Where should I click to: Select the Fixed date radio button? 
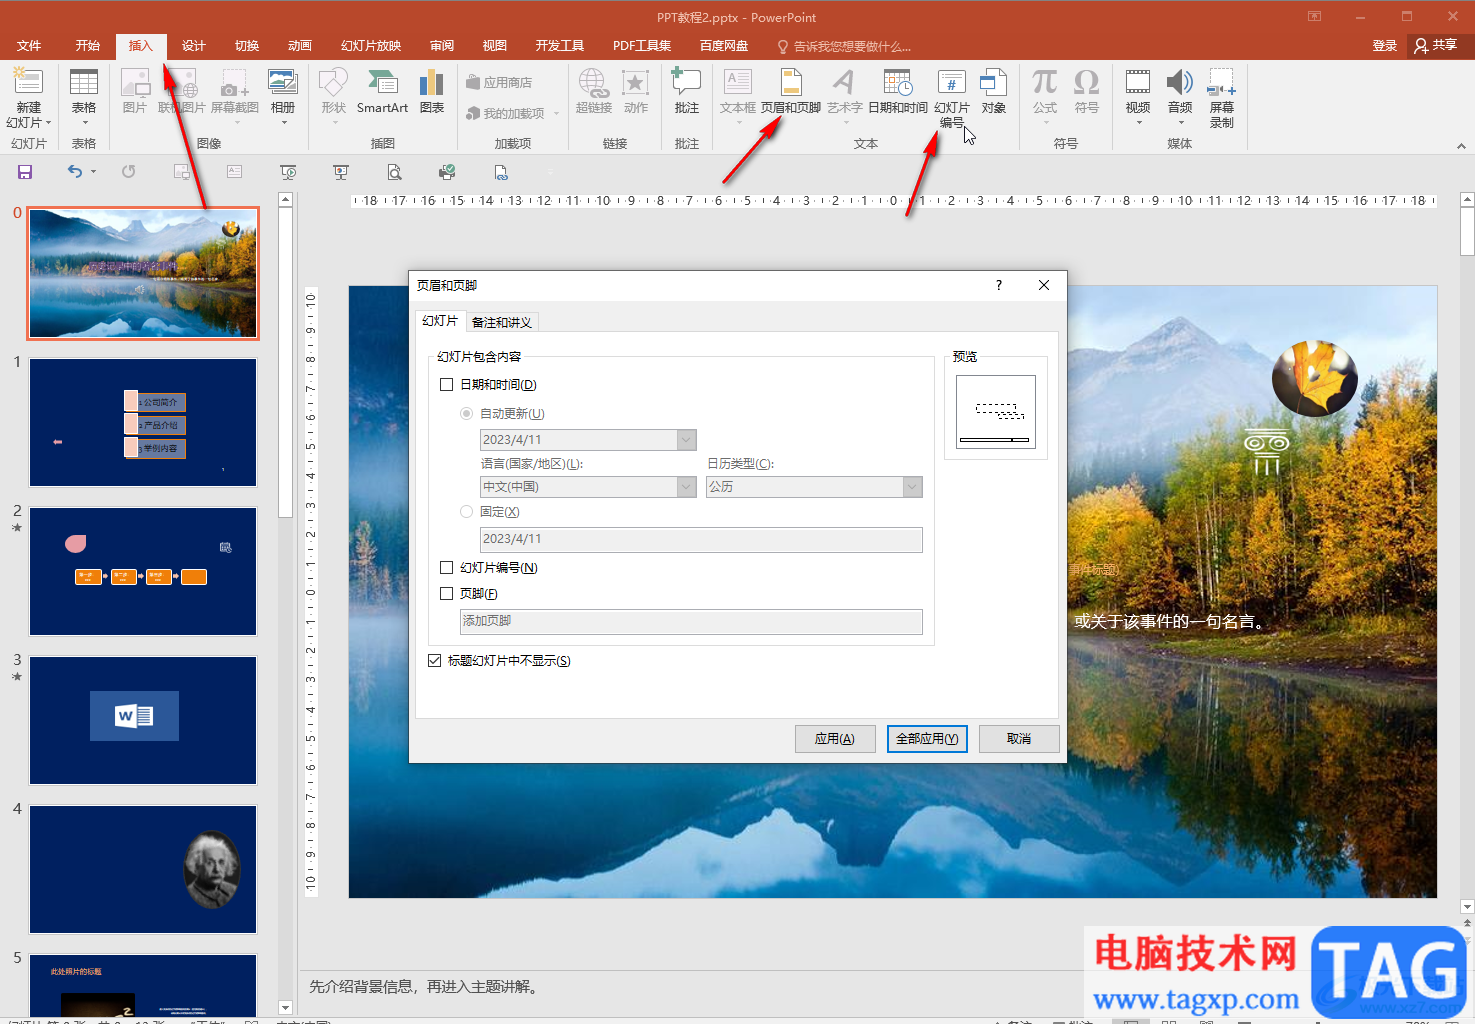(466, 512)
